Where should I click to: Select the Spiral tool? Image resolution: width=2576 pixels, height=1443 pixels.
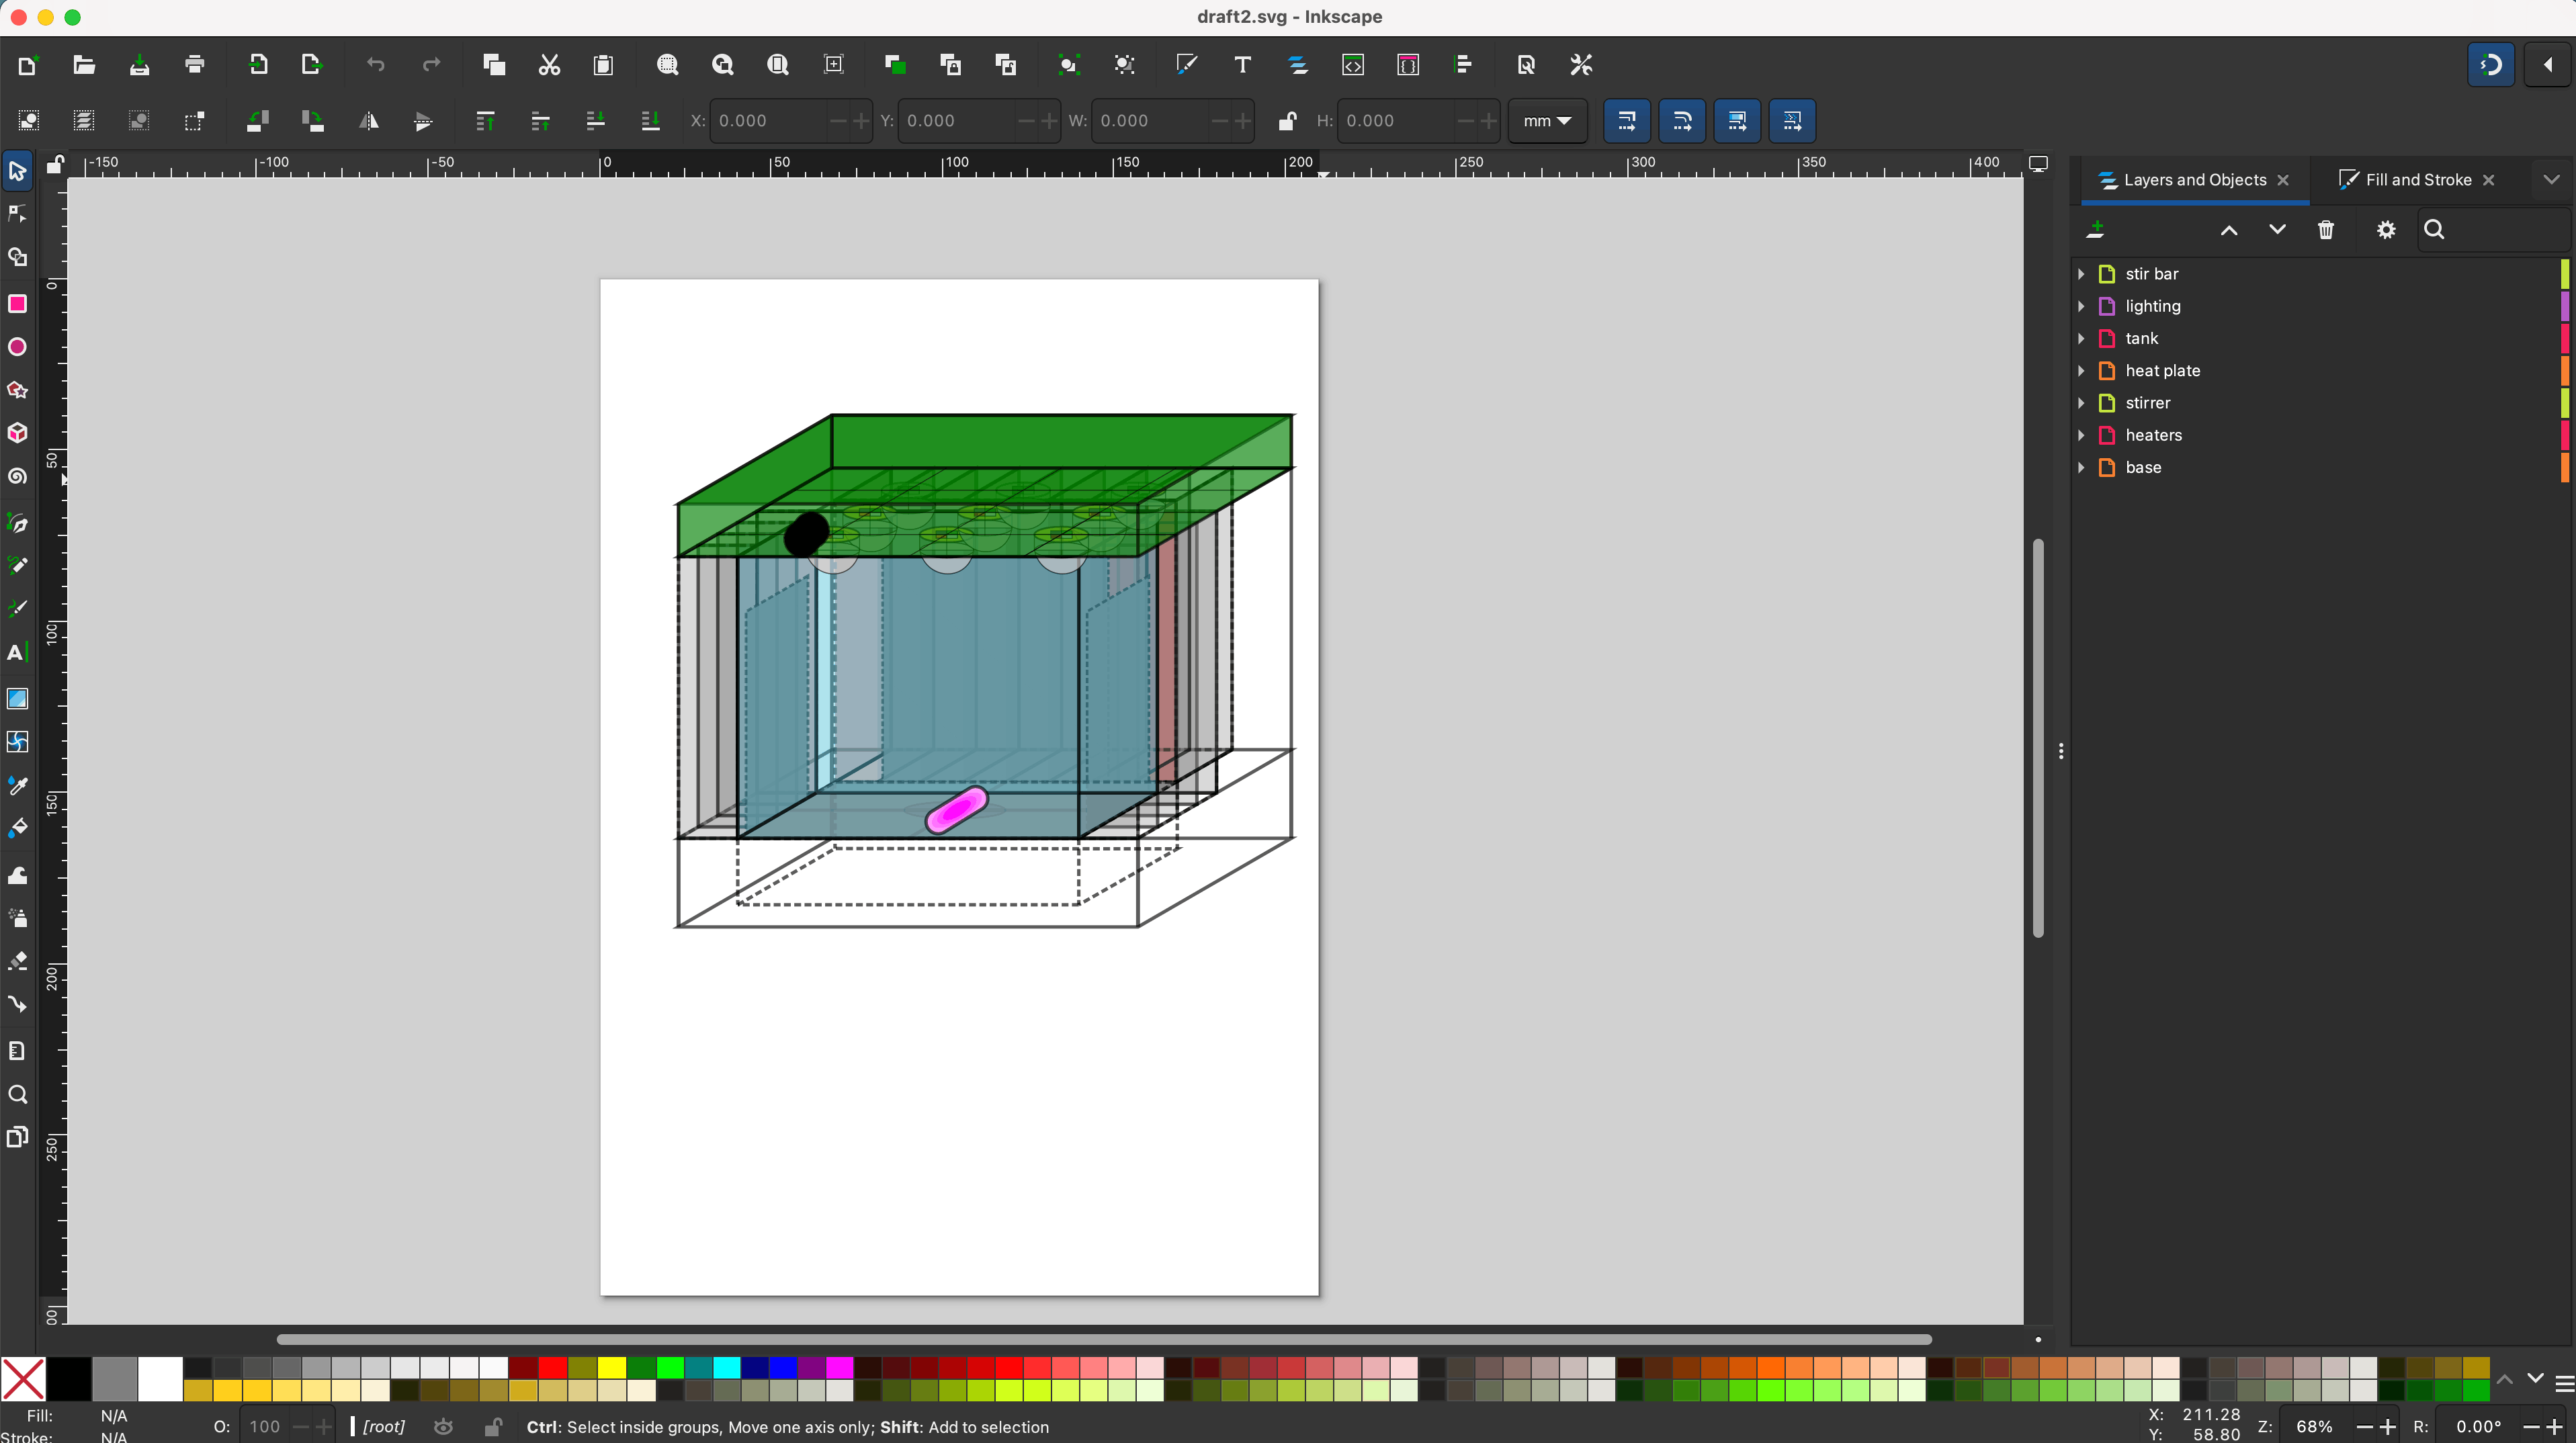click(x=17, y=476)
